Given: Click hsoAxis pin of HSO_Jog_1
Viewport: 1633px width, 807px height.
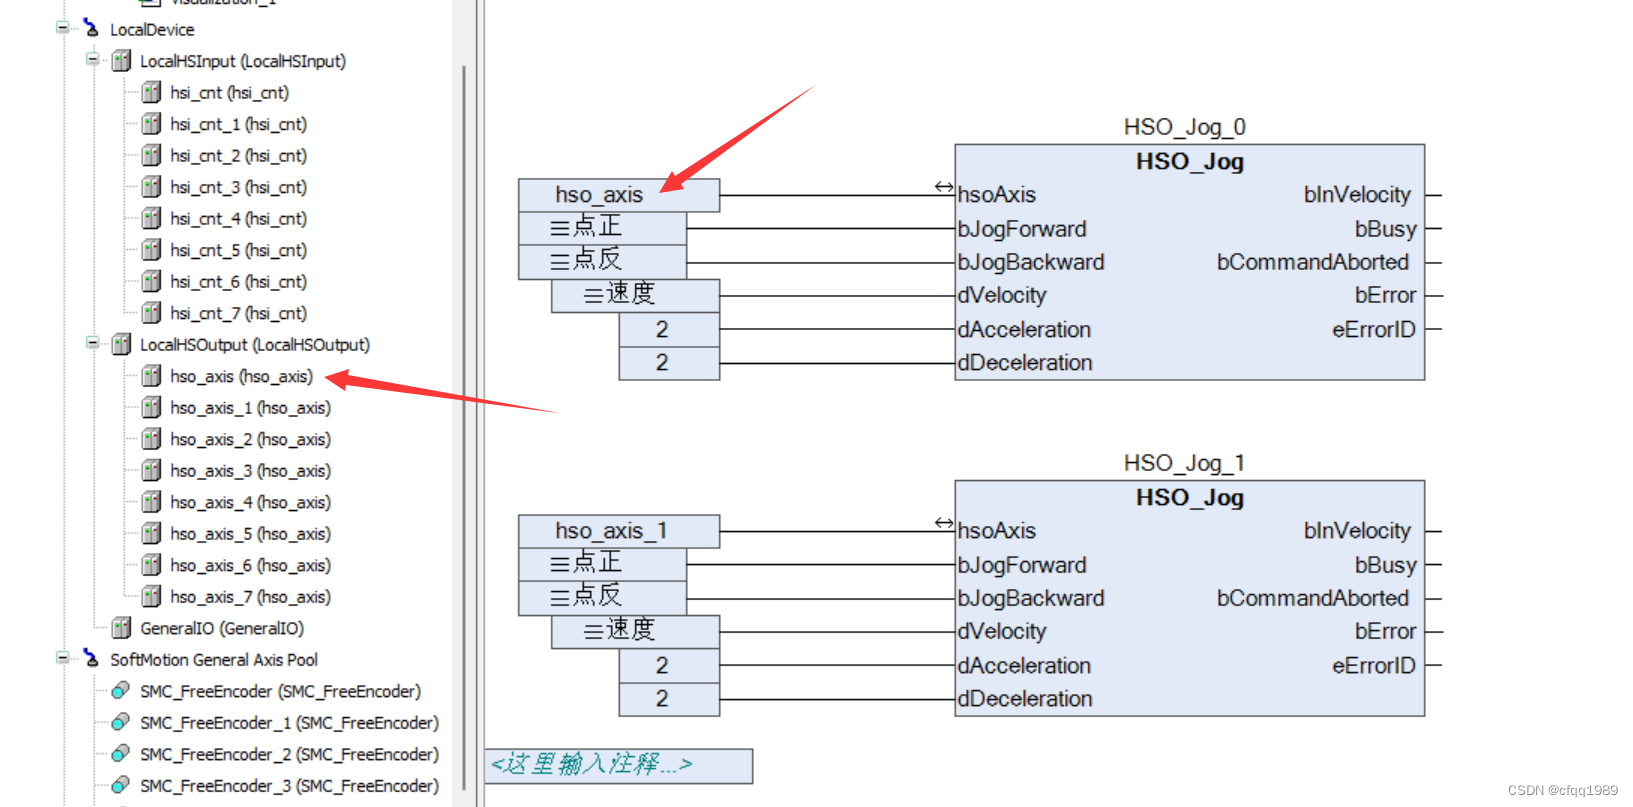Looking at the screenshot, I should tap(996, 531).
